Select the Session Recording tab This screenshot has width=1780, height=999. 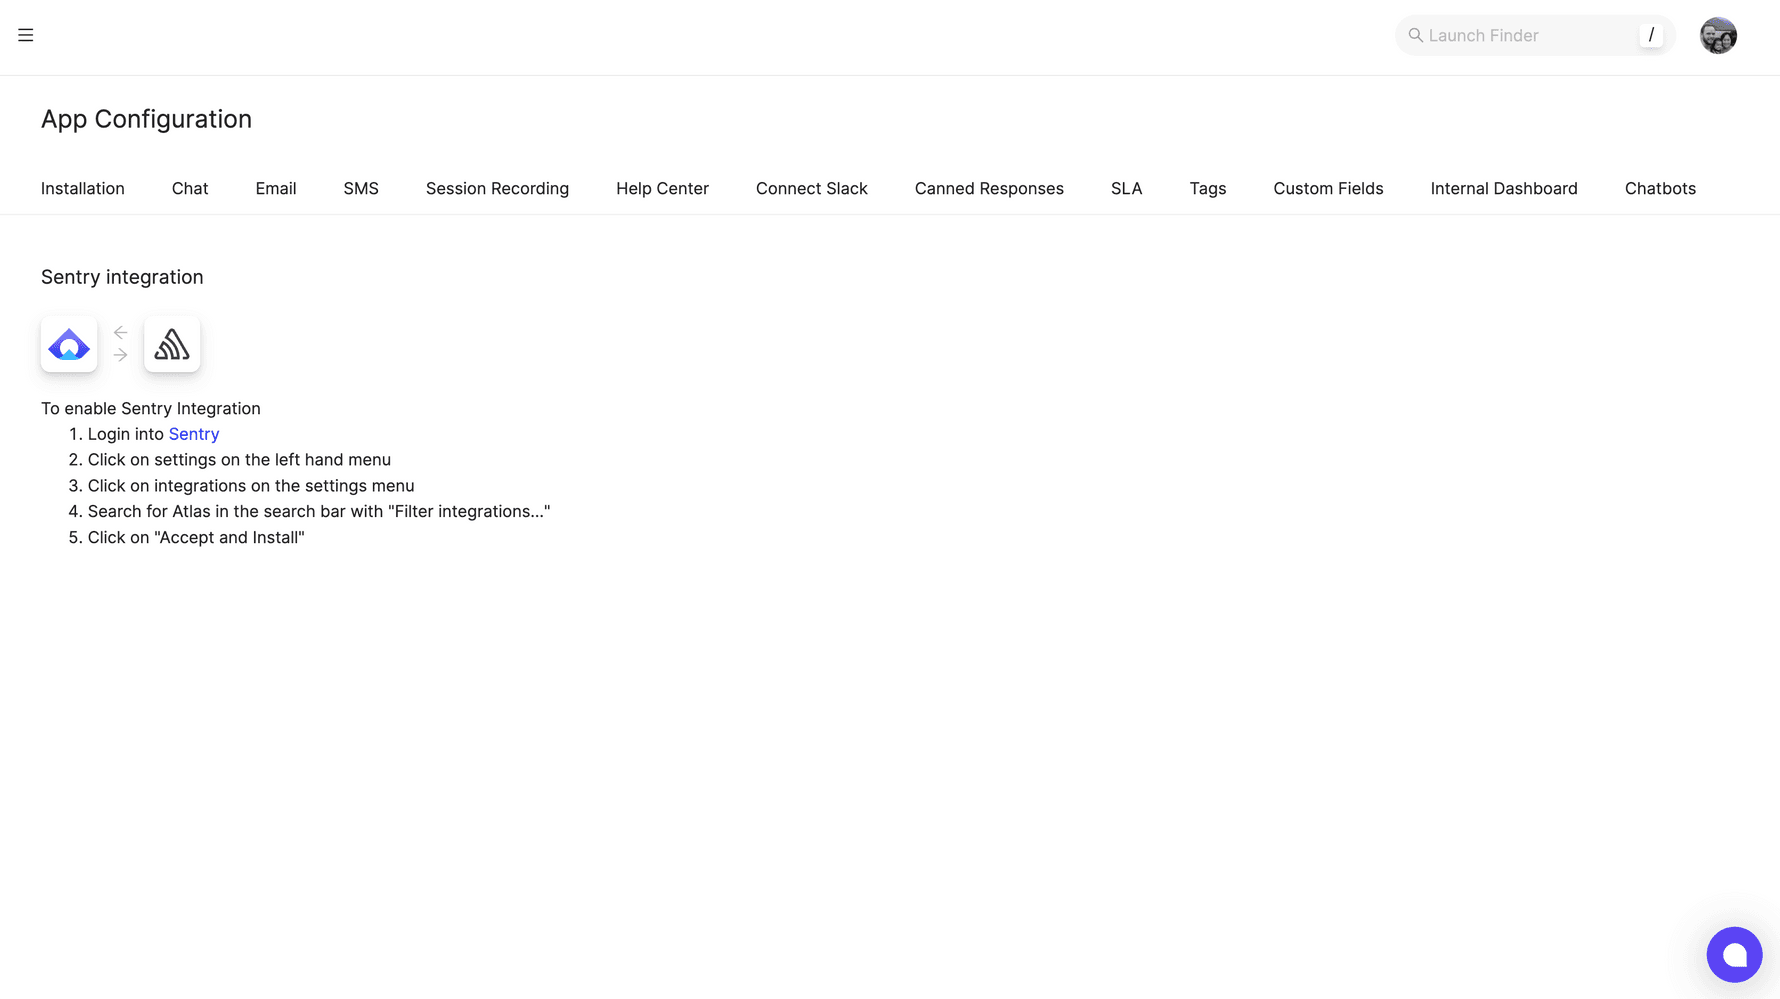pos(497,188)
